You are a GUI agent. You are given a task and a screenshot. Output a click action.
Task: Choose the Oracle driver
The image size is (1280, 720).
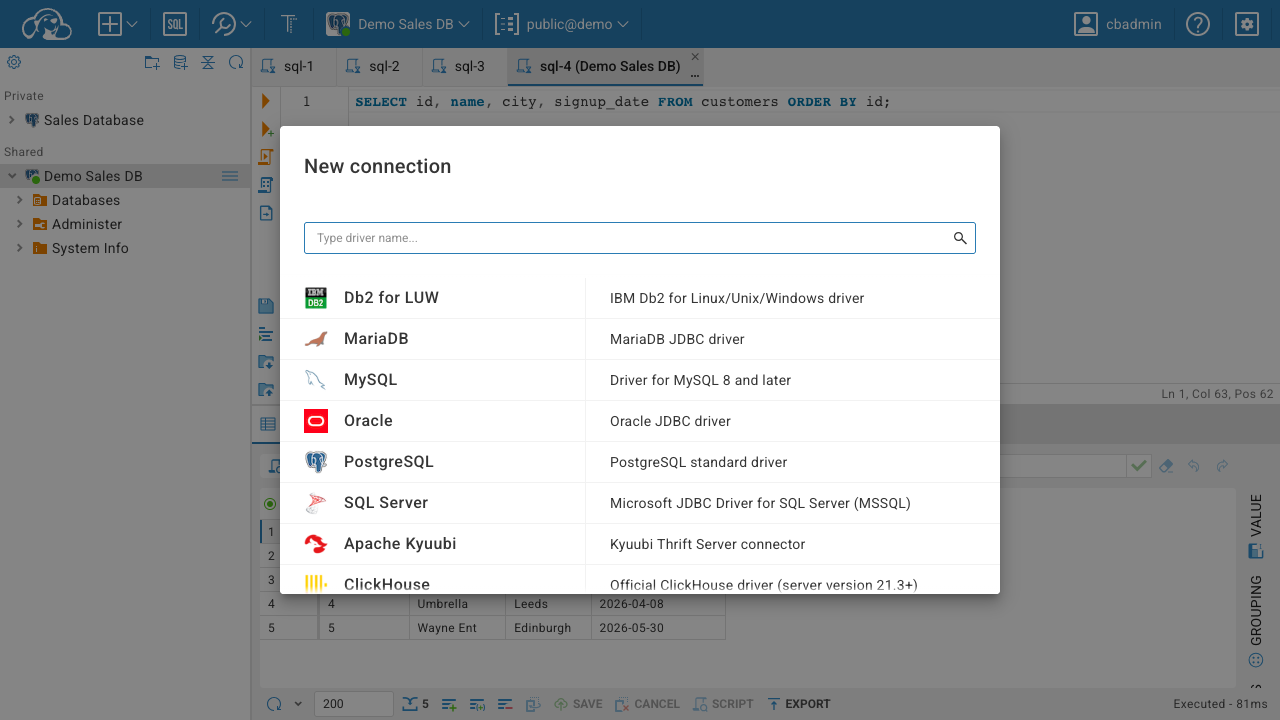[x=640, y=421]
